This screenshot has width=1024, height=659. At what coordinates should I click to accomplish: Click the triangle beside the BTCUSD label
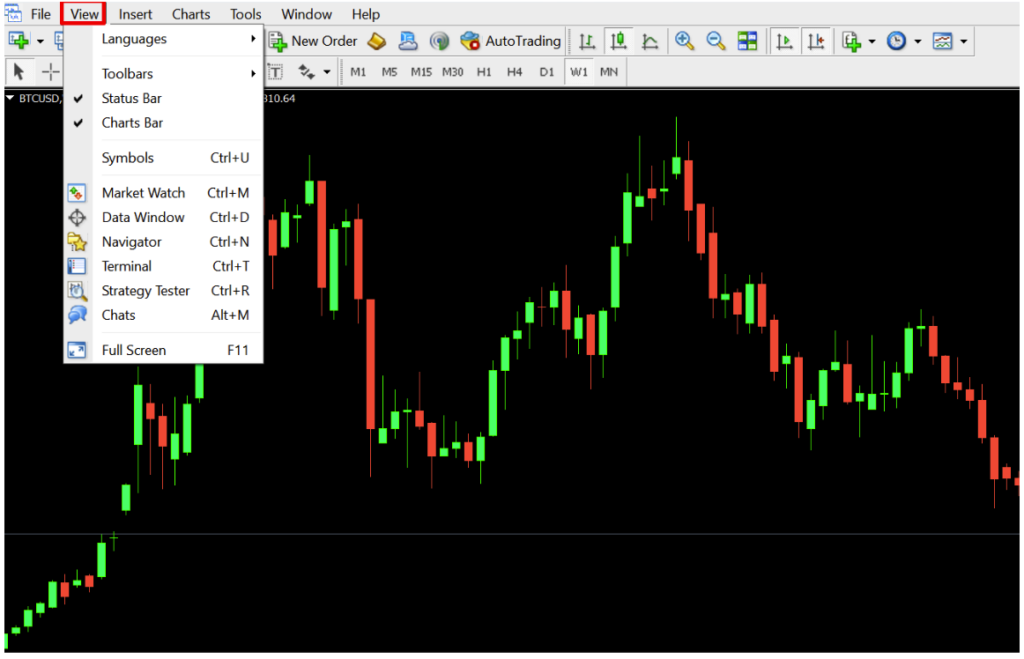10,98
